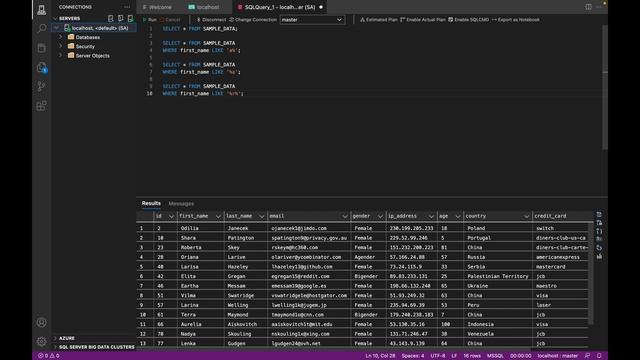Run the SQL query
Screen dimensions: 640x360
click(149, 20)
